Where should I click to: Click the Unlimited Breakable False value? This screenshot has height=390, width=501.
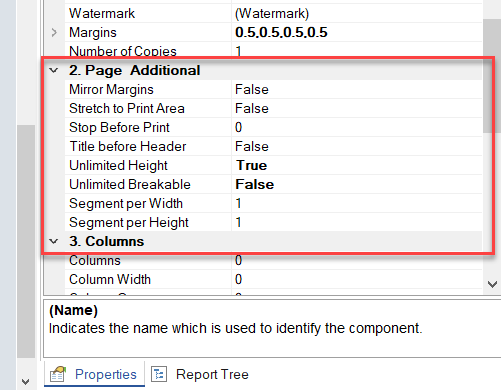[357, 184]
